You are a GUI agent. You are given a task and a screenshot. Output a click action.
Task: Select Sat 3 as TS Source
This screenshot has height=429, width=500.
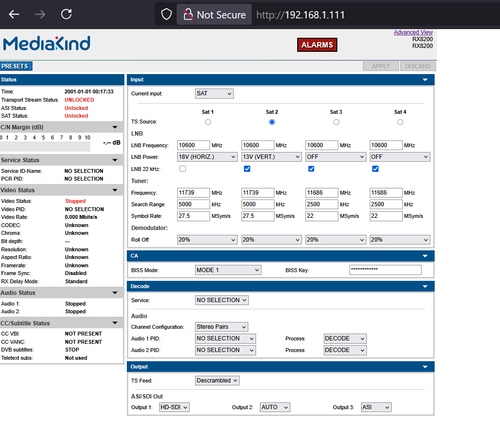click(x=336, y=122)
